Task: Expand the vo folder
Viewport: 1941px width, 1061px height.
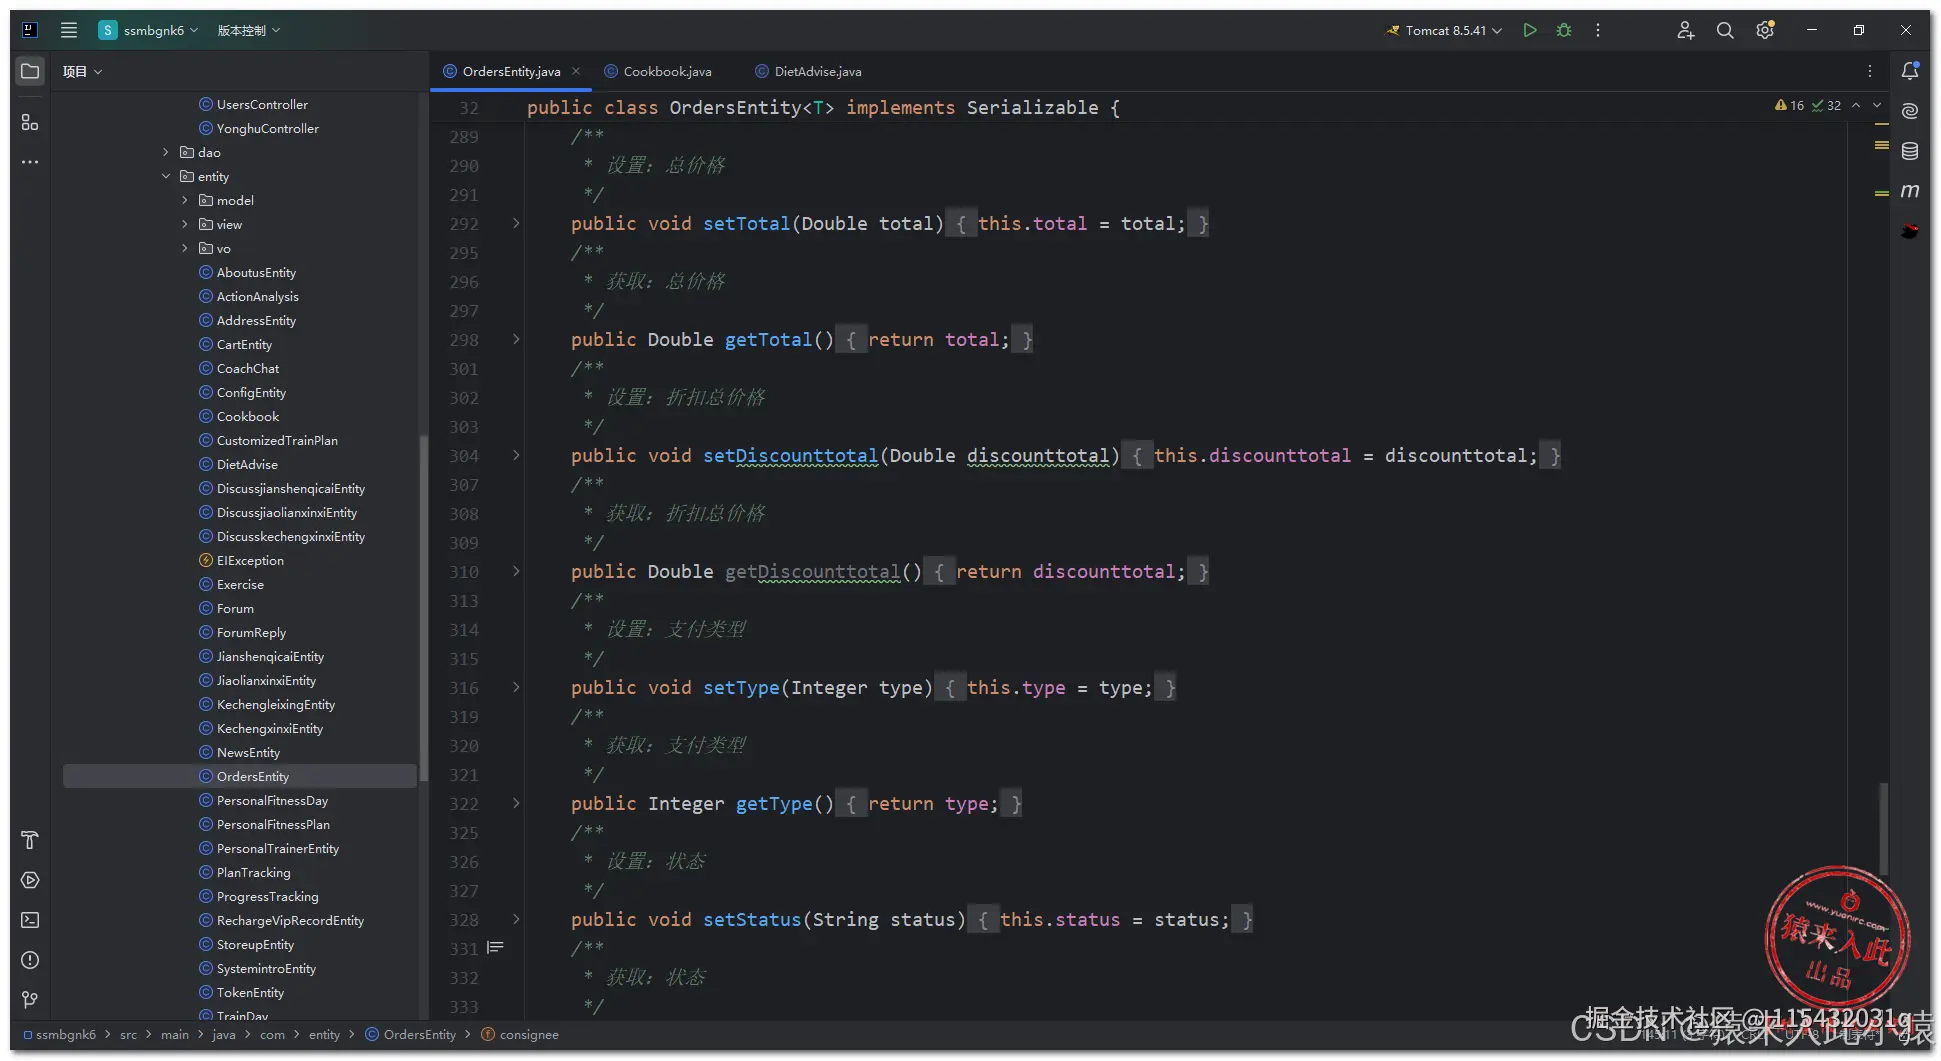Action: 185,248
